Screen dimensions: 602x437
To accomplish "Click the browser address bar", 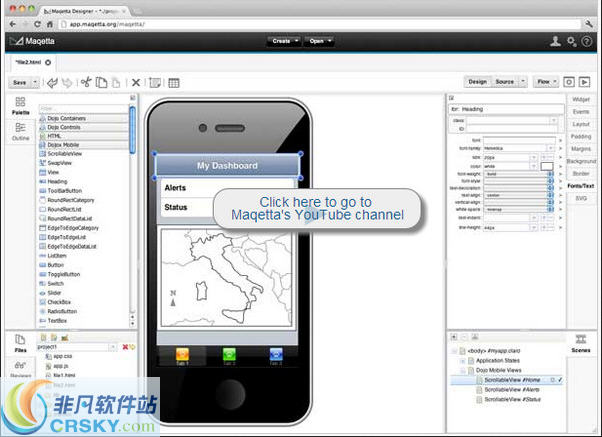I will pos(320,24).
